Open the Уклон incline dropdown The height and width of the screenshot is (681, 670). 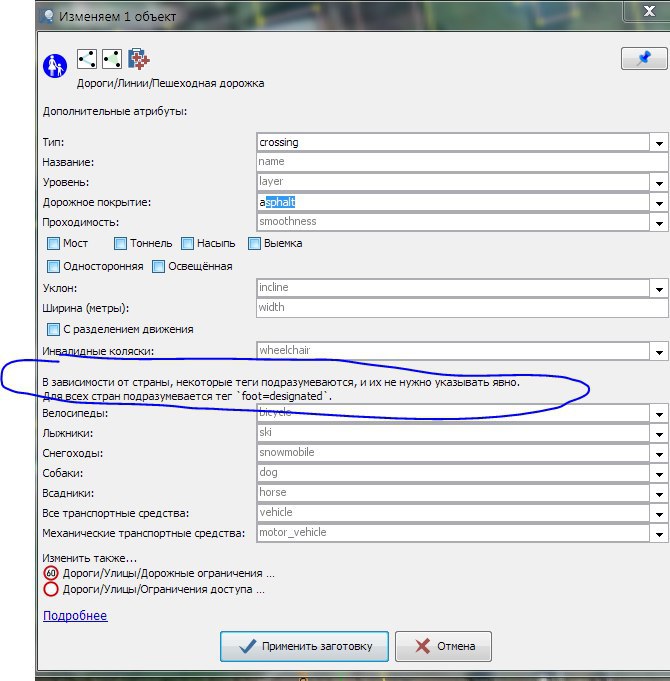pyautogui.click(x=659, y=288)
